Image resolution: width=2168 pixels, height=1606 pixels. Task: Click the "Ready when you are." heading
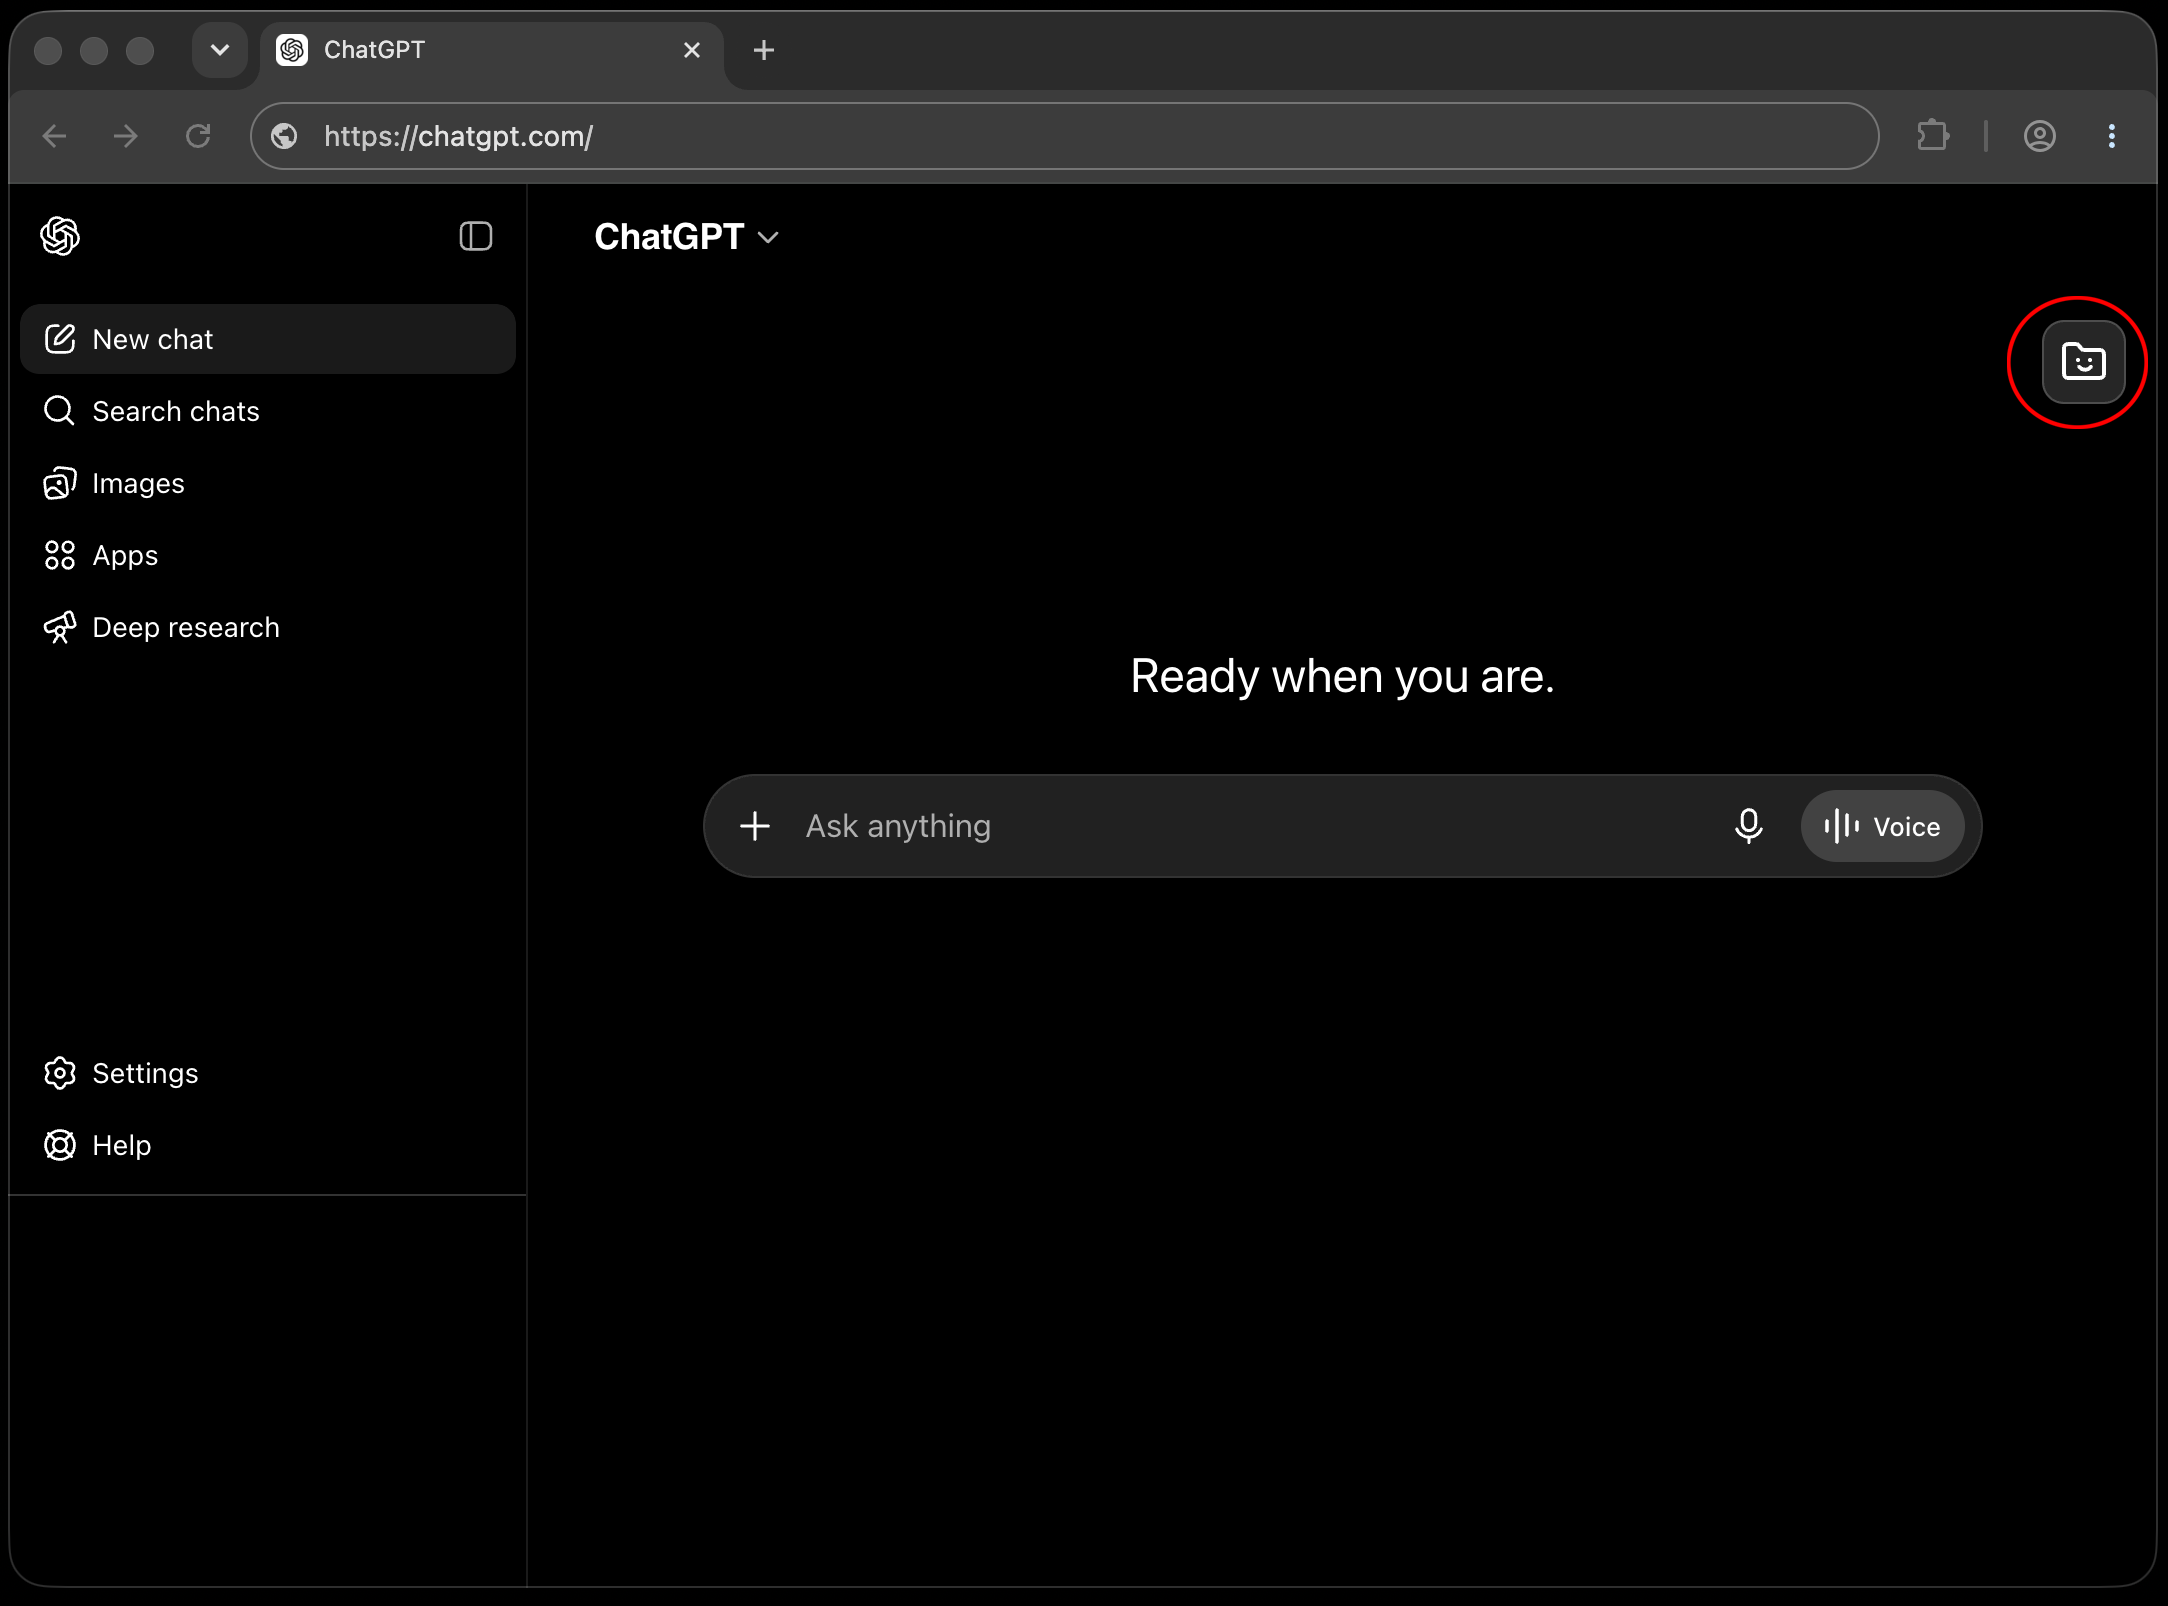coord(1342,677)
